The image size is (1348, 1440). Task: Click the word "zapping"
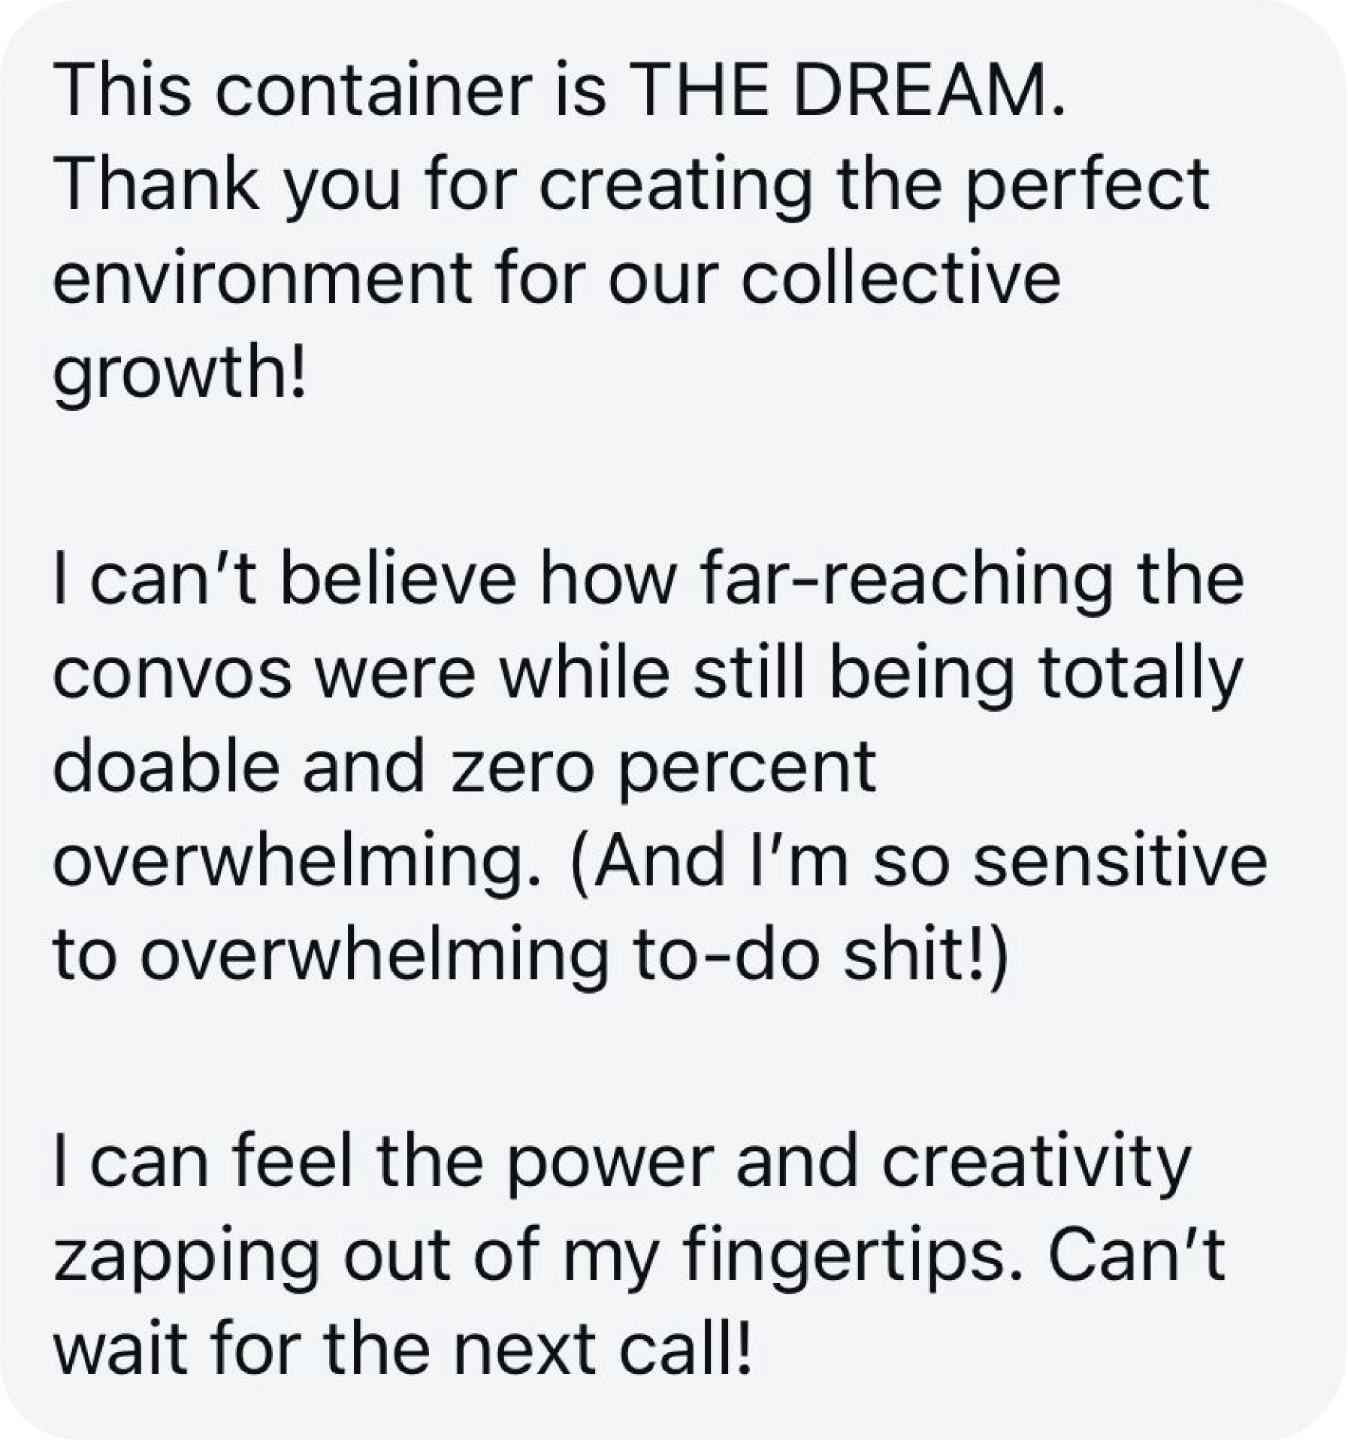coord(186,1256)
